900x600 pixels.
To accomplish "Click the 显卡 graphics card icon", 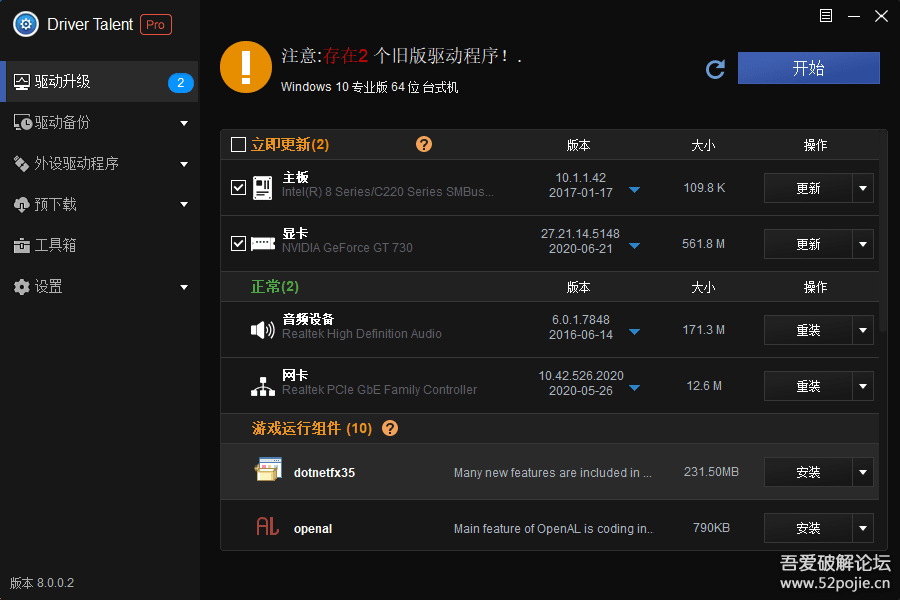I will point(263,244).
